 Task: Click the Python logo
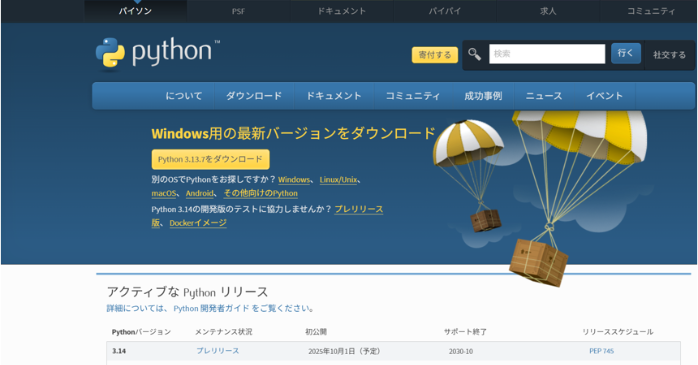tap(158, 54)
